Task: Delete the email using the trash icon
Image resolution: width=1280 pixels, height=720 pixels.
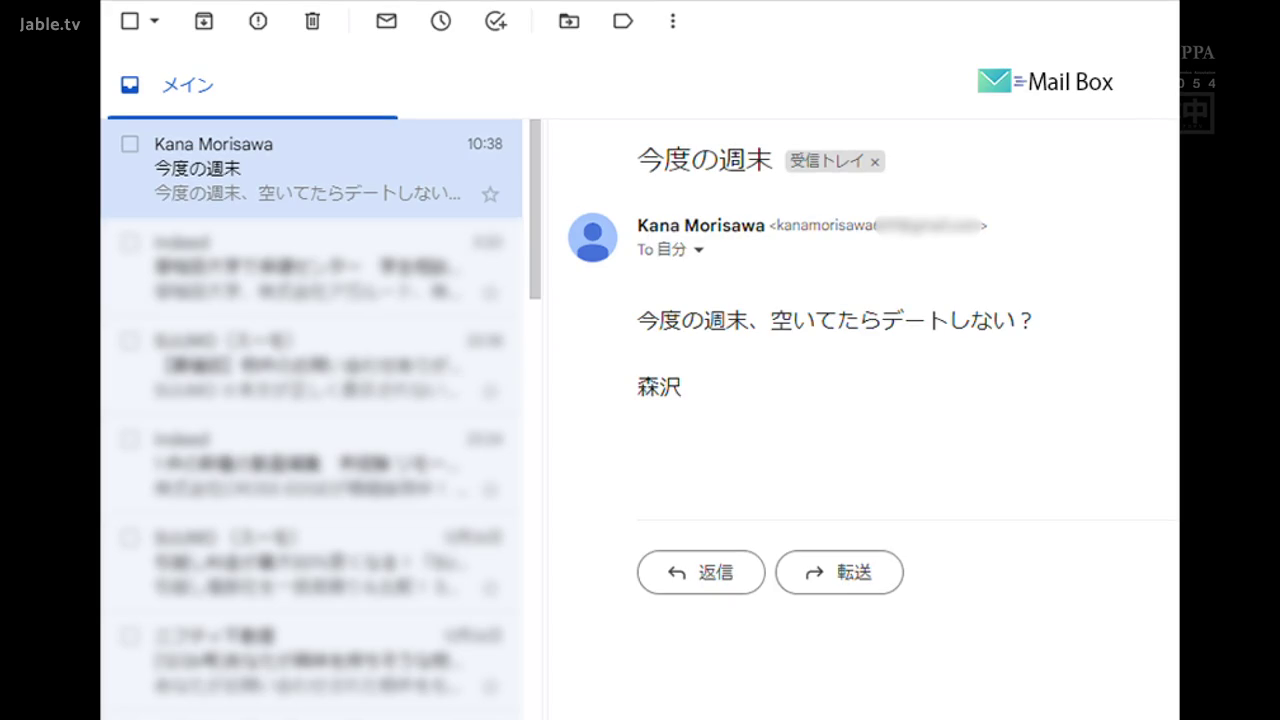Action: (312, 21)
